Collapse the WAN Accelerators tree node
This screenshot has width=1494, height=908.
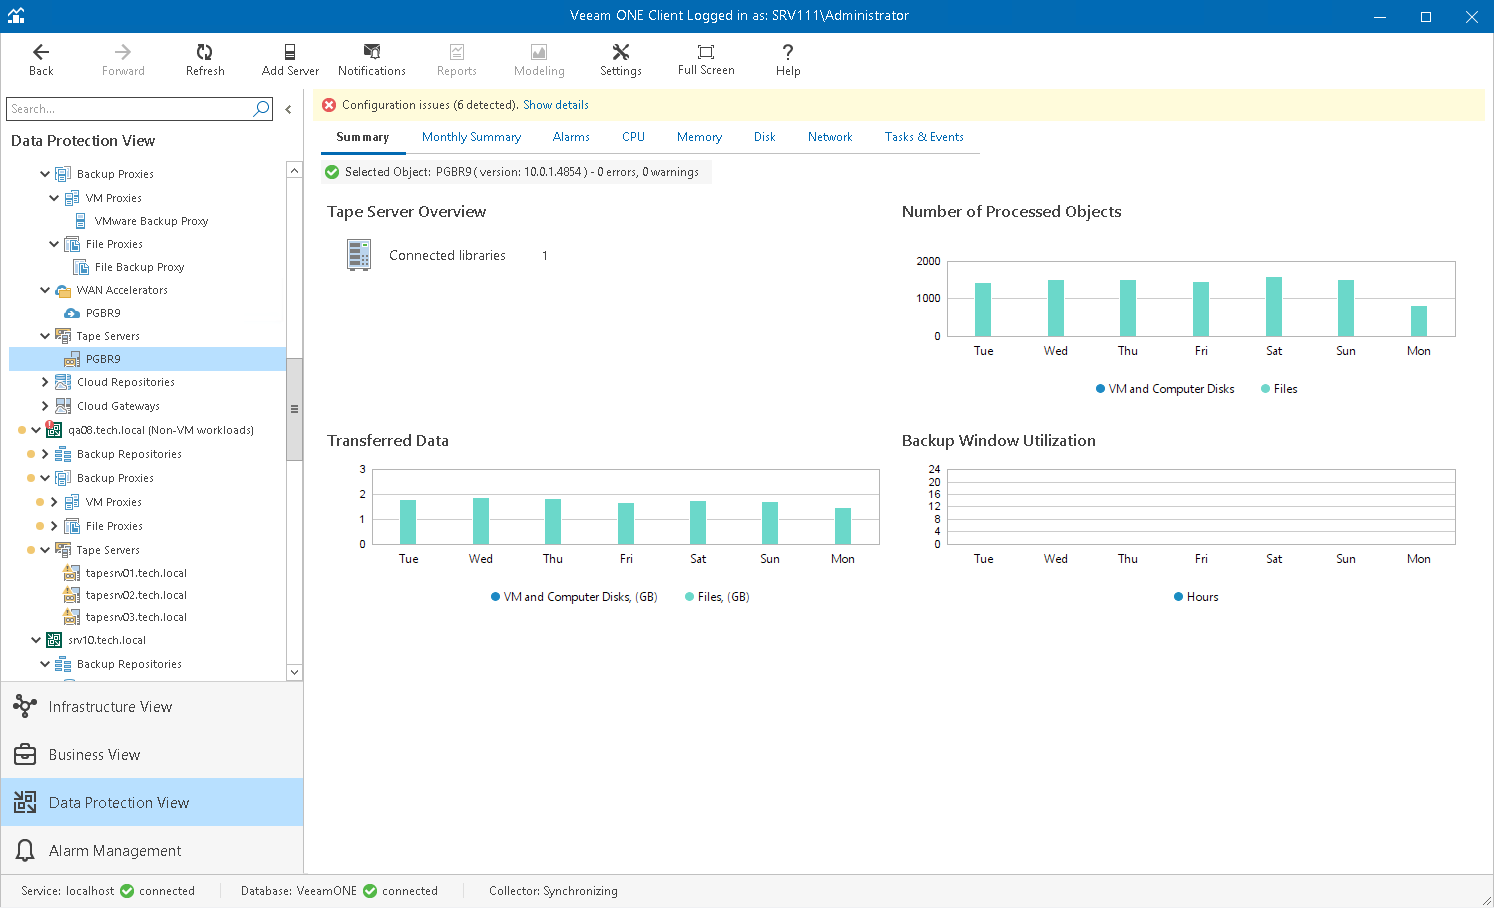(x=45, y=290)
